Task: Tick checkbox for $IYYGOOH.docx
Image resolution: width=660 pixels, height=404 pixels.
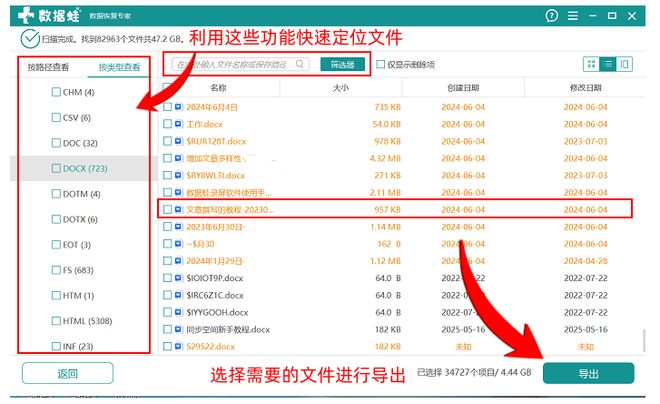Action: point(168,312)
